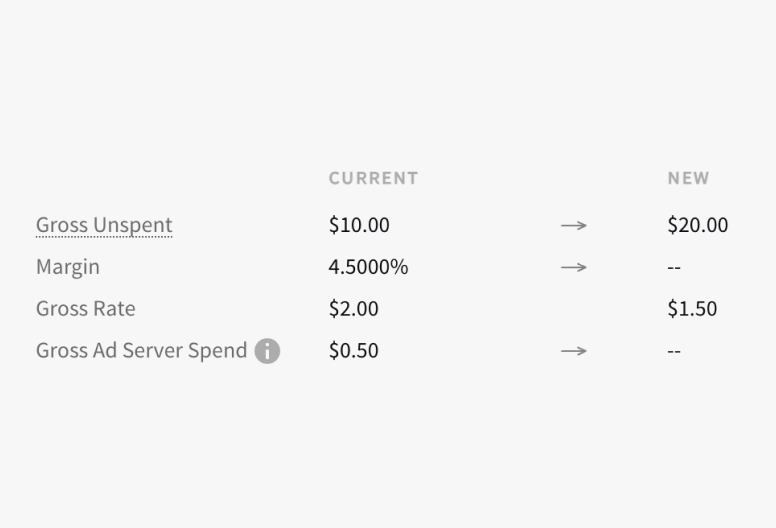776x528 pixels.
Task: Click the NEW column header
Action: point(688,179)
